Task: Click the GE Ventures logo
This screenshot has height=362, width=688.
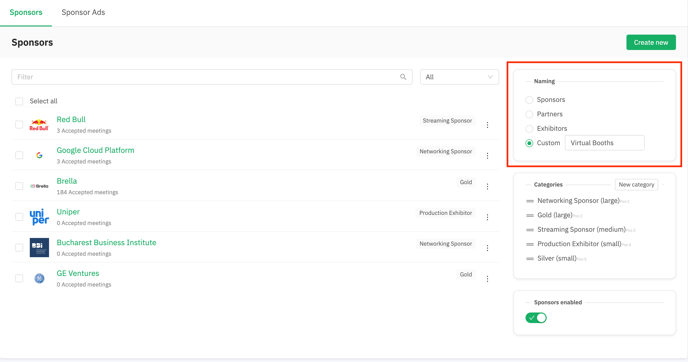Action: 39,278
